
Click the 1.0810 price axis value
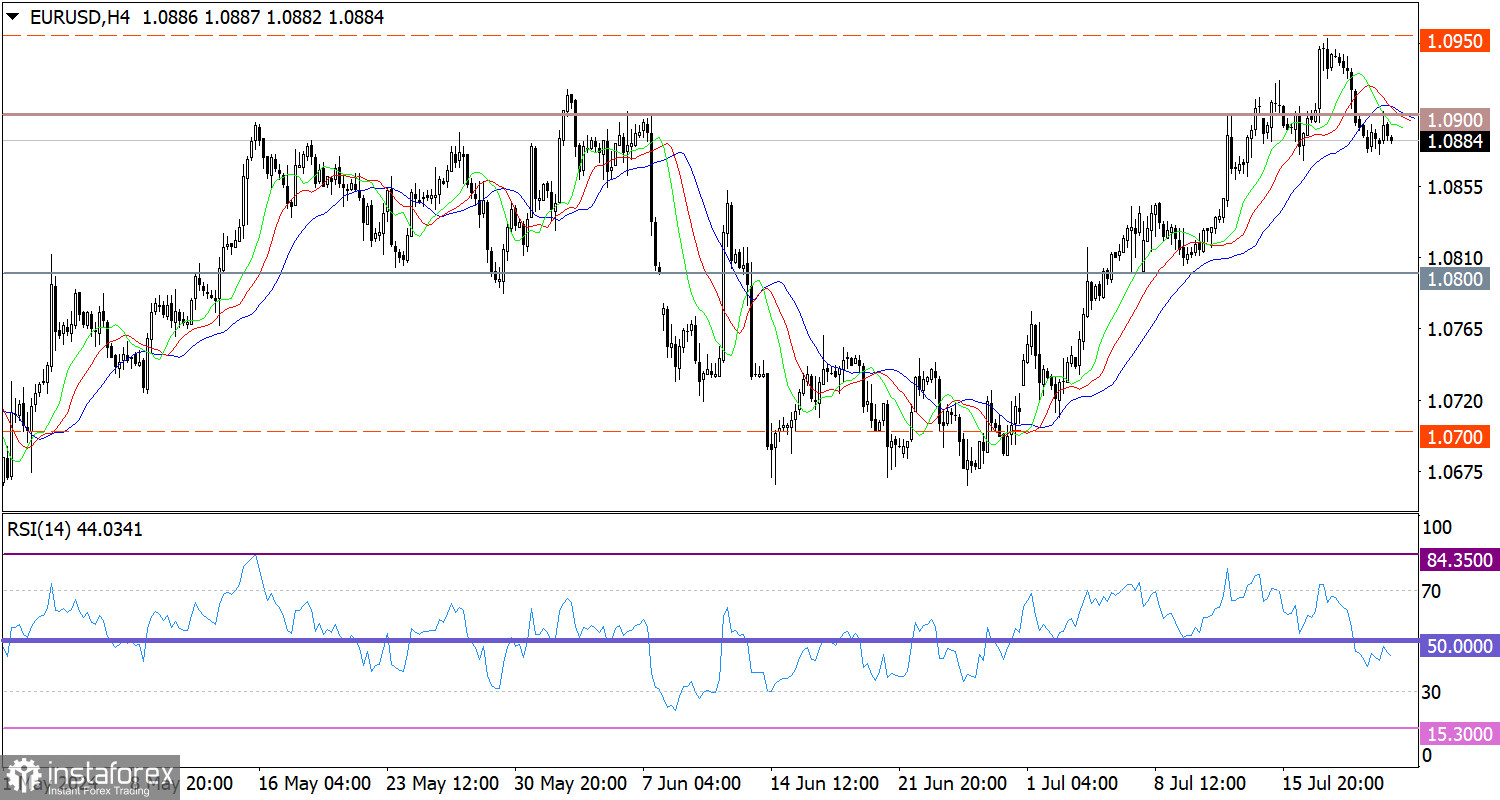click(x=1453, y=258)
